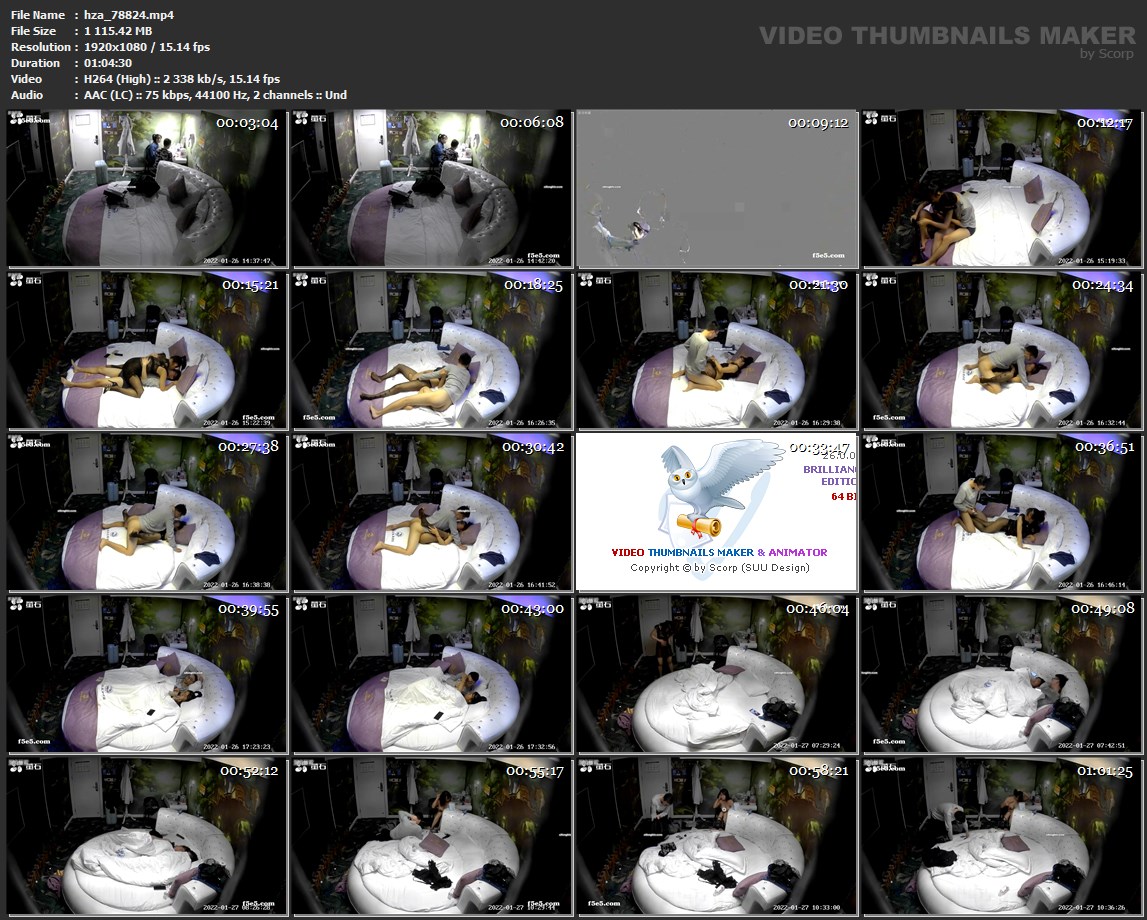Click the VIDEO THUMBNAILS MAKER & ANIMATOR title
This screenshot has width=1147, height=920.
tap(719, 552)
